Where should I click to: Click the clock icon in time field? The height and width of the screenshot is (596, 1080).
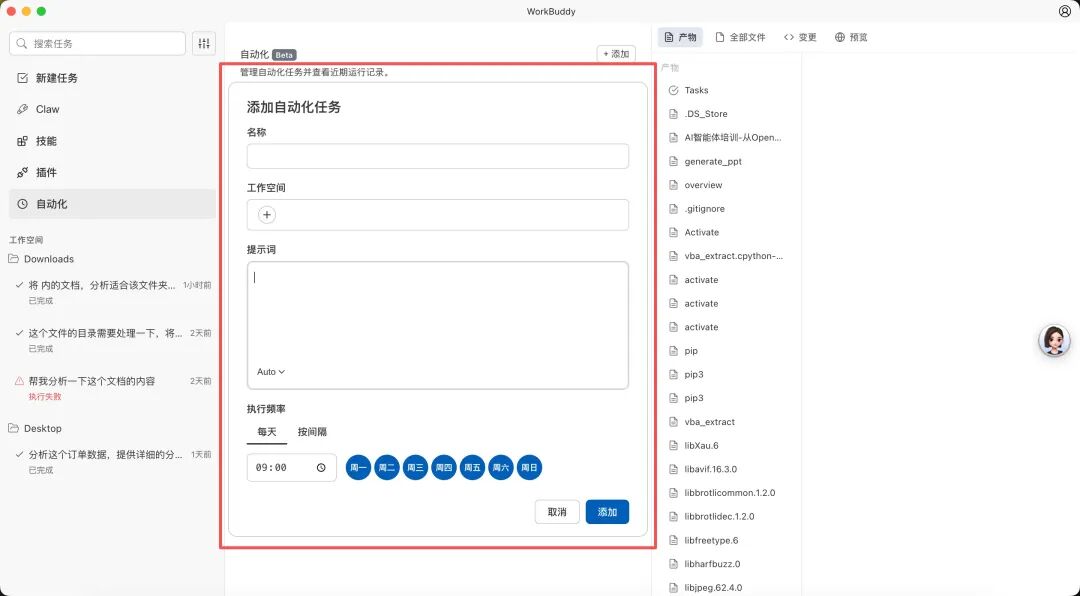[x=321, y=468]
